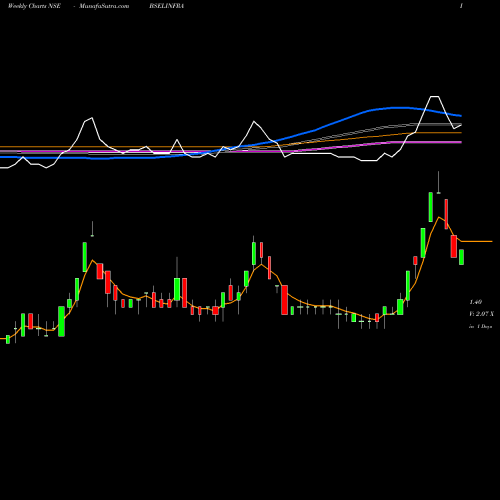500x500 pixels.
Task: Click the "Weekly Charts NSE" title text
Action: tap(34, 6)
